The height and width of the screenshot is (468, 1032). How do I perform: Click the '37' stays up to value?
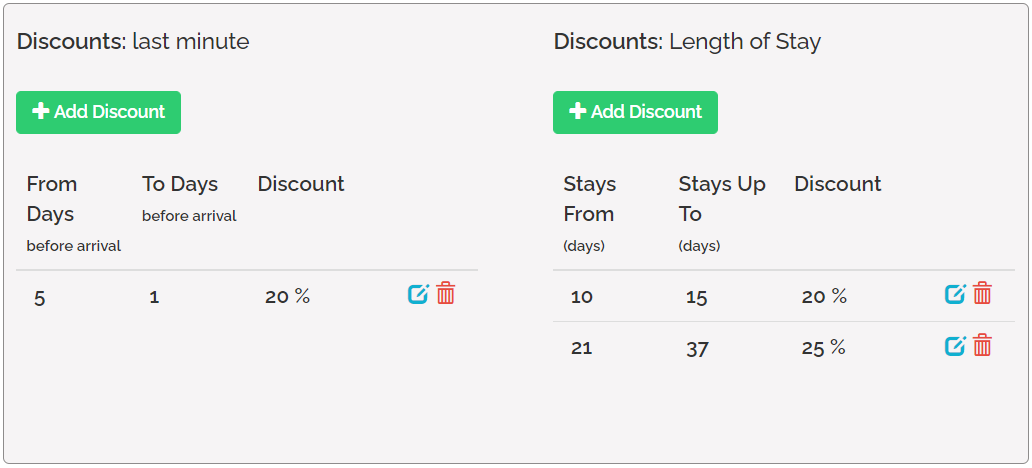pos(697,349)
